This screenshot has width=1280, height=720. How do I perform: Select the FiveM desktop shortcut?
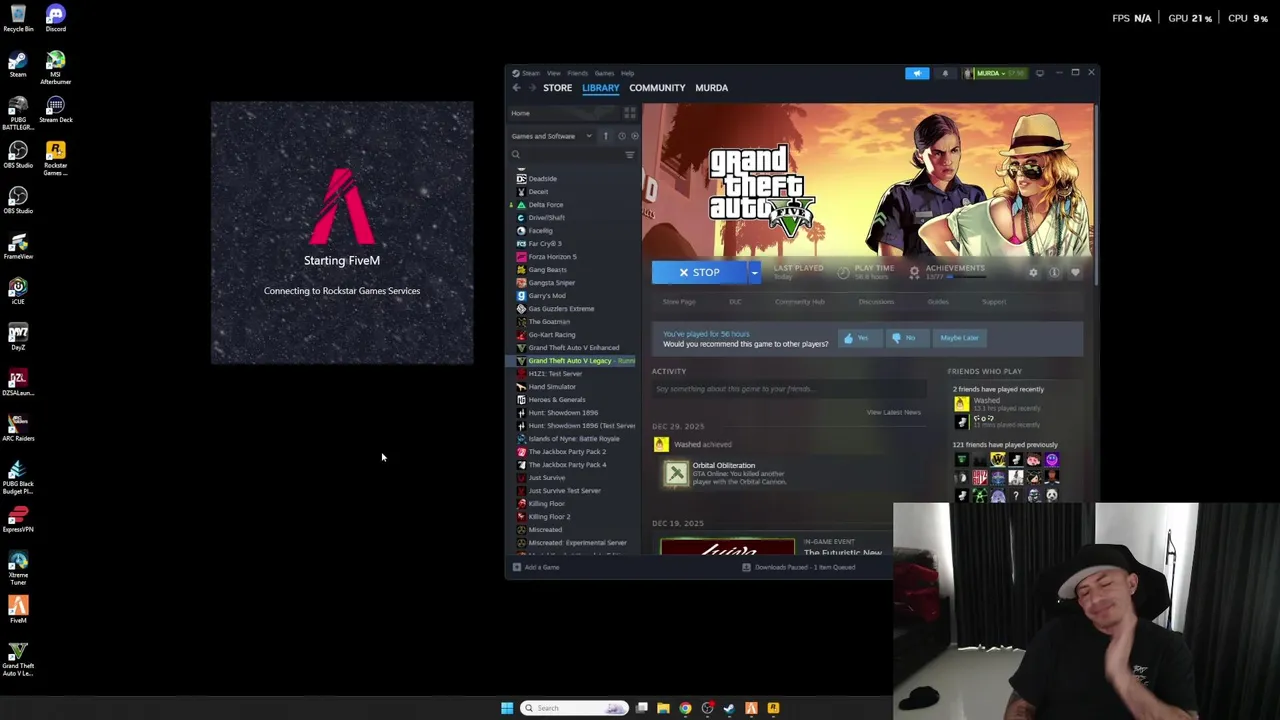pos(18,610)
